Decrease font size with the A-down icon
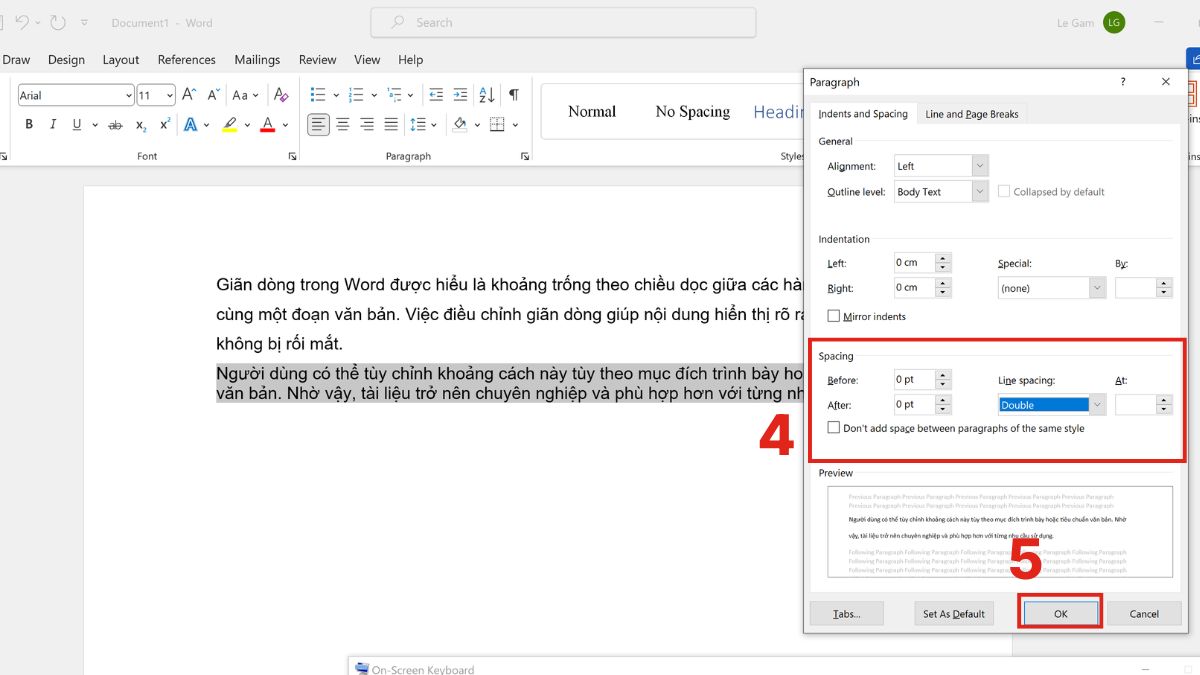 [x=212, y=95]
